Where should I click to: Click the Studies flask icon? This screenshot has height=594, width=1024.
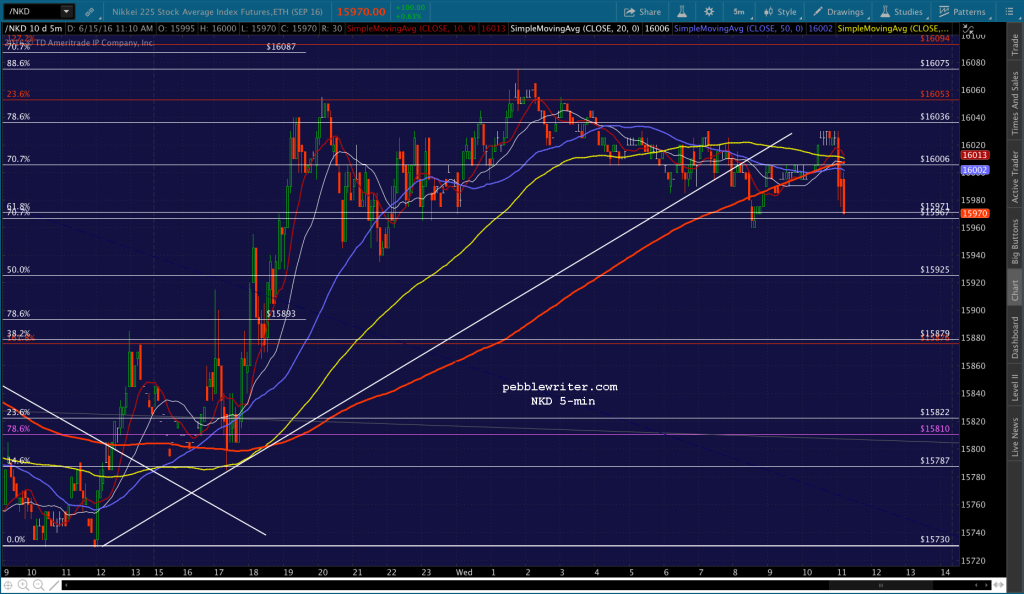point(885,12)
